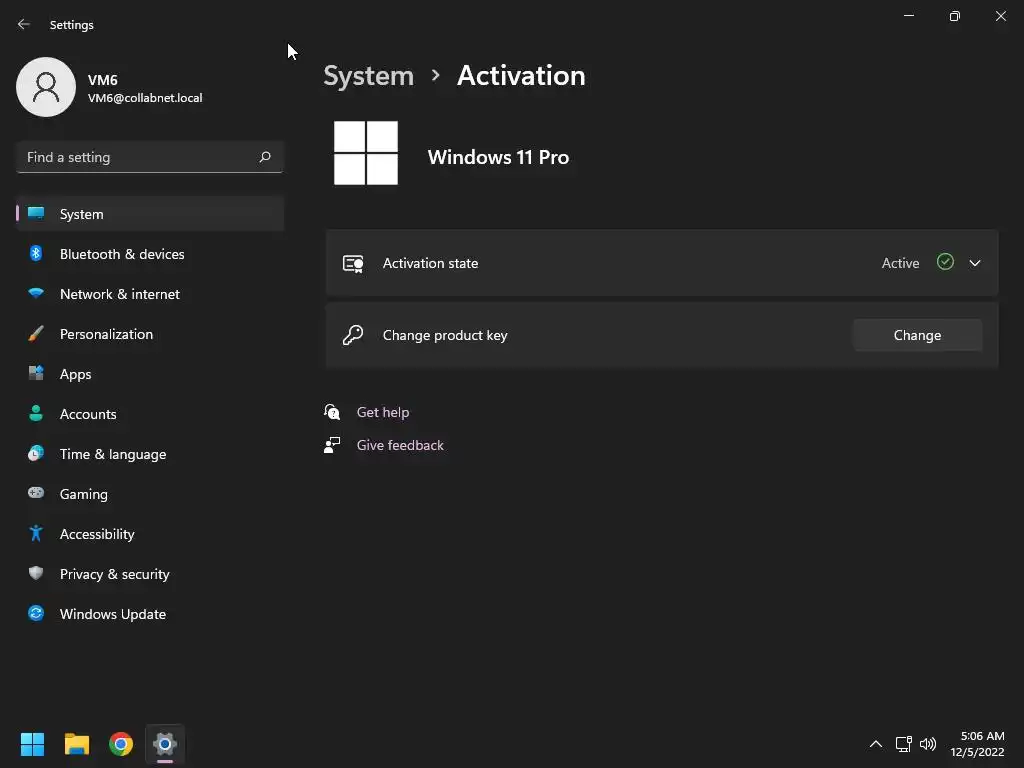Click the Give feedback link

(x=400, y=445)
